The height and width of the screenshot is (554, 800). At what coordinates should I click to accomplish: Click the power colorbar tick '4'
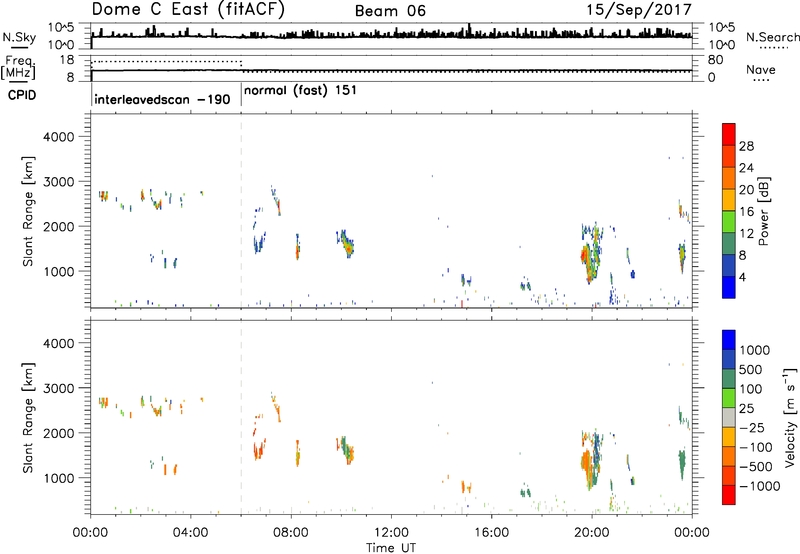742,277
